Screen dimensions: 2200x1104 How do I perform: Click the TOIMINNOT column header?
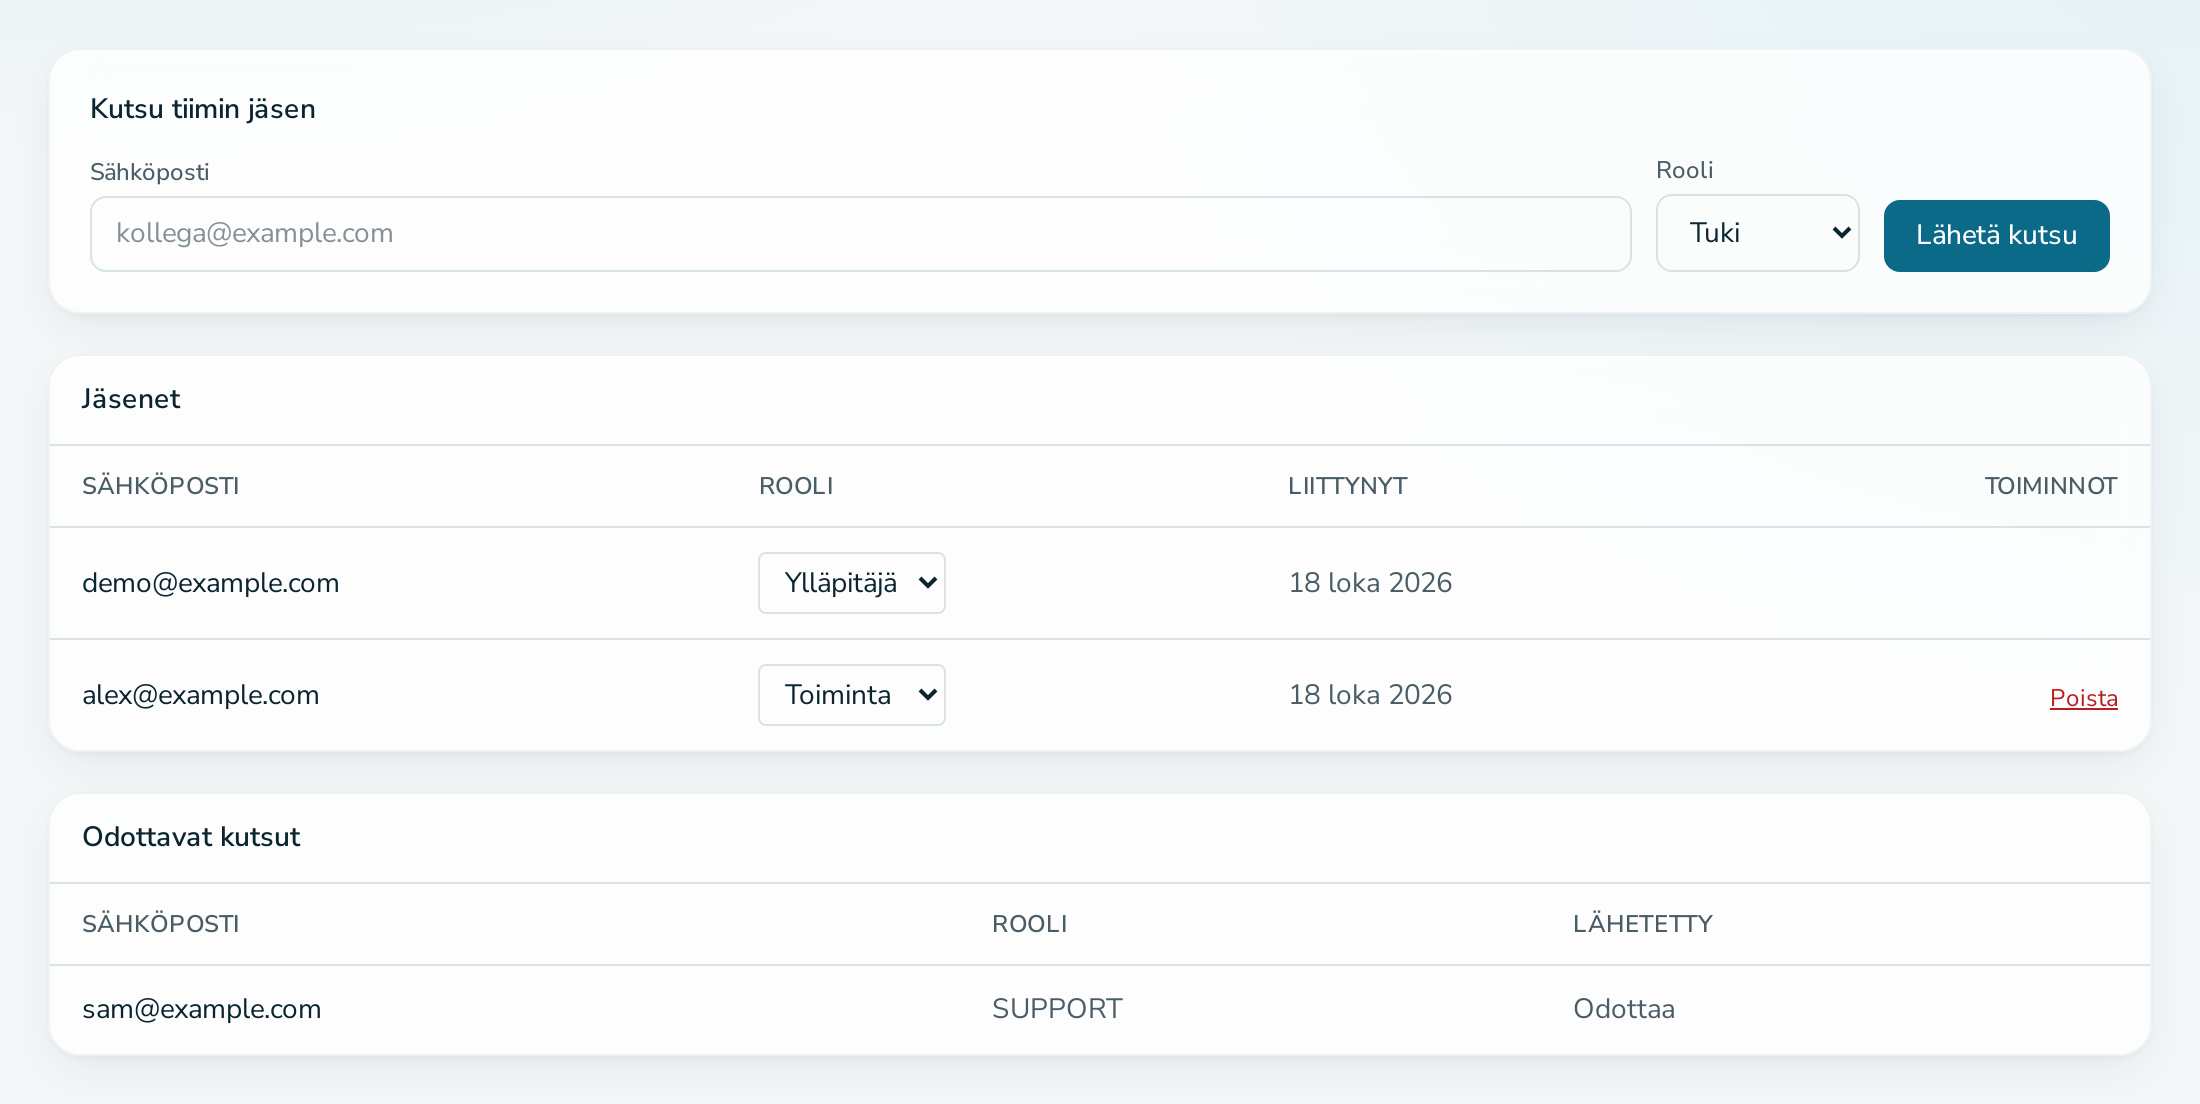[x=2051, y=486]
